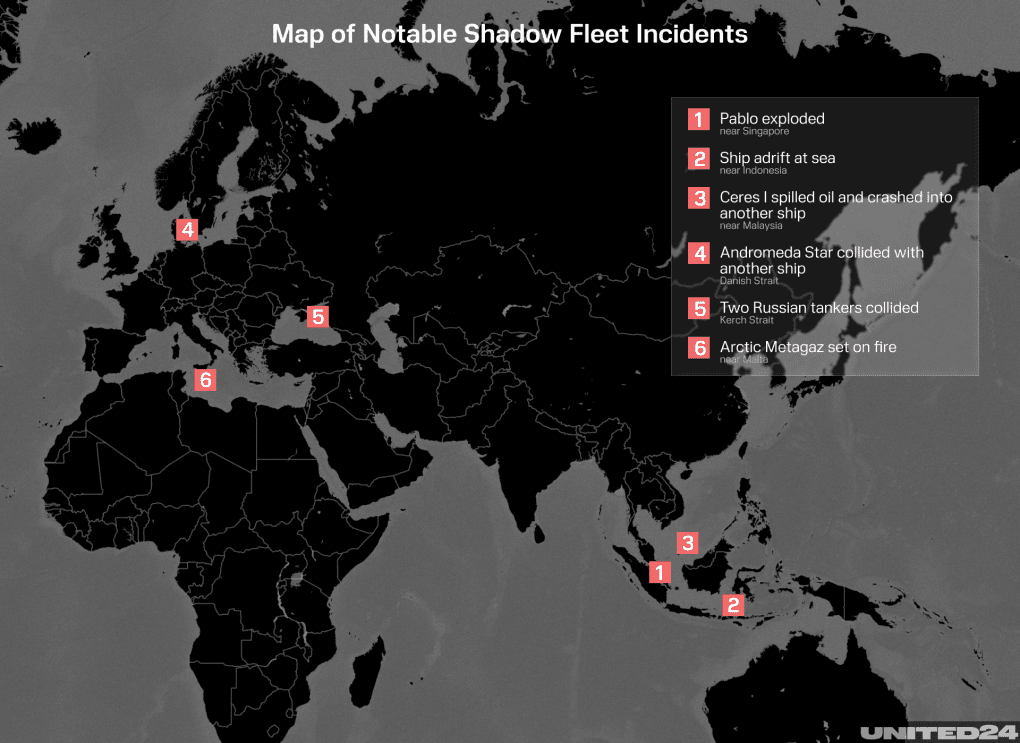Click marker 5 in the Kerch Strait
Image resolution: width=1020 pixels, height=743 pixels.
pyautogui.click(x=319, y=316)
